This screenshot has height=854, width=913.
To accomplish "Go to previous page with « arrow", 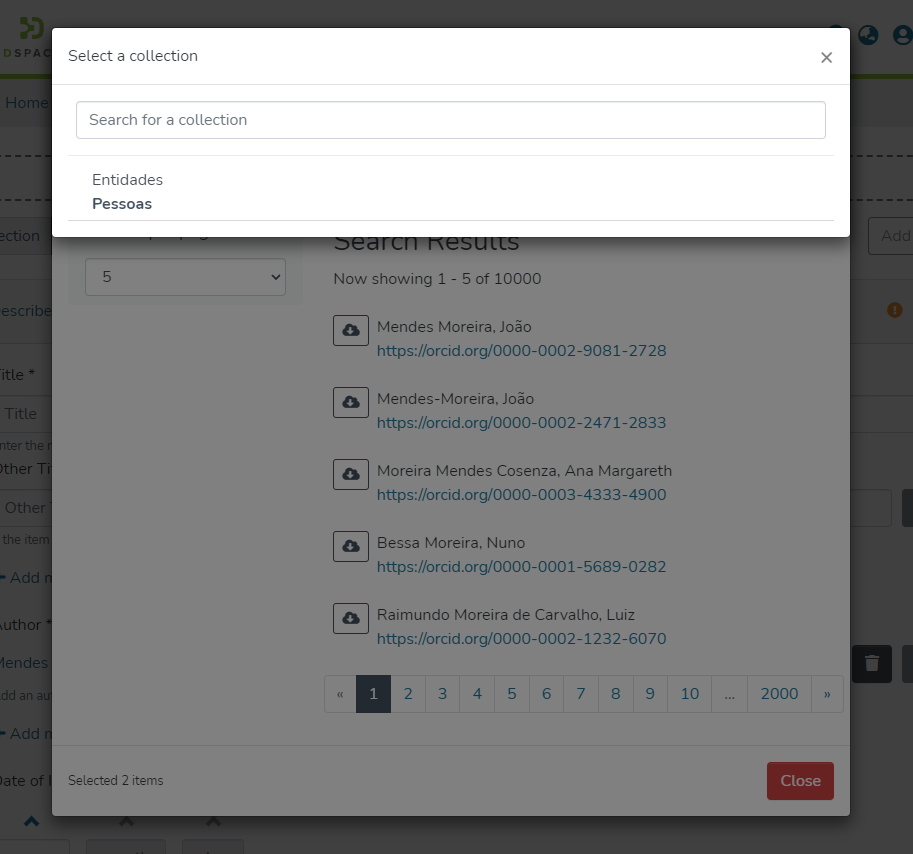I will (340, 694).
